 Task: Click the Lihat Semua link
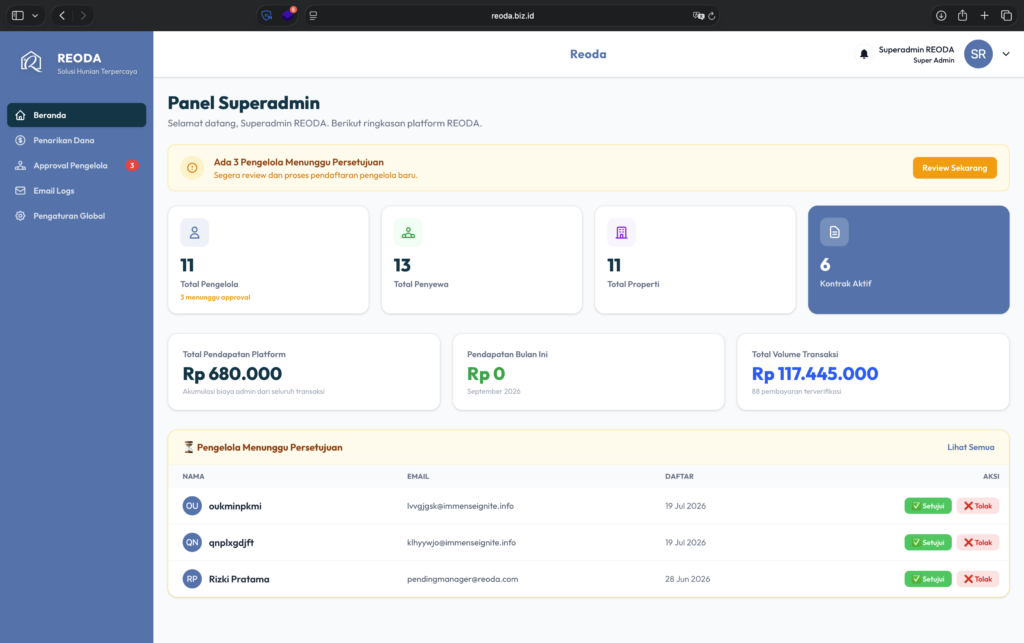pyautogui.click(x=970, y=447)
